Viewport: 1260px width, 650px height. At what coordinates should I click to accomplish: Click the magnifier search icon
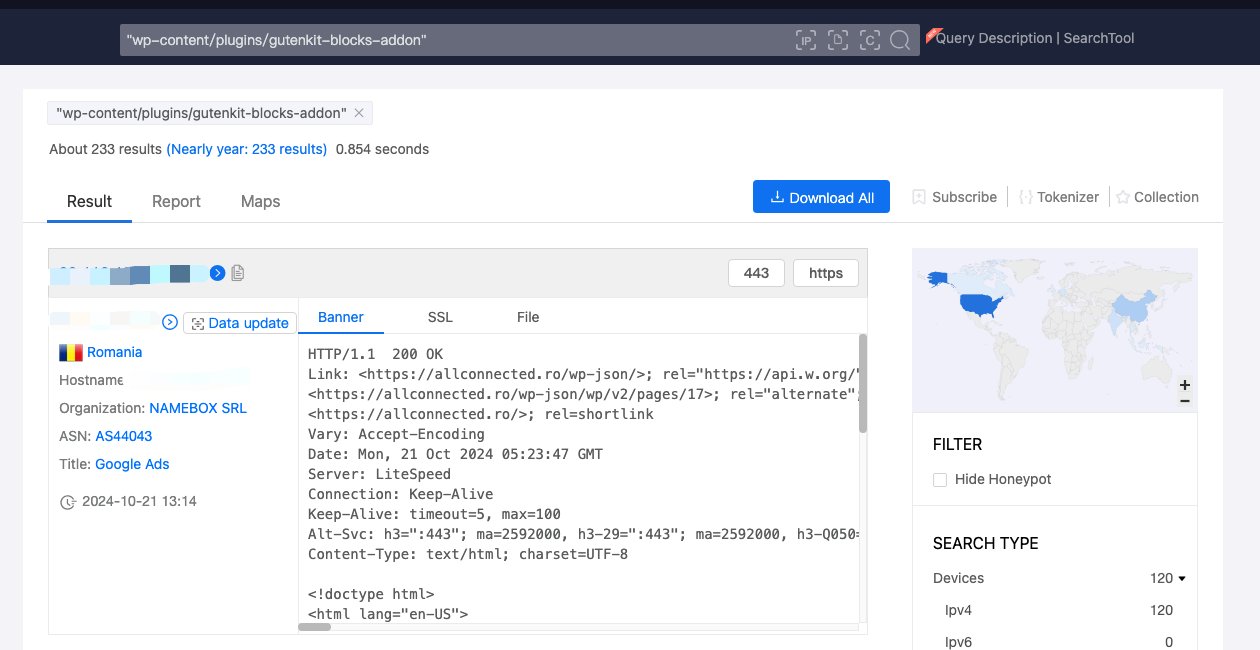[900, 40]
